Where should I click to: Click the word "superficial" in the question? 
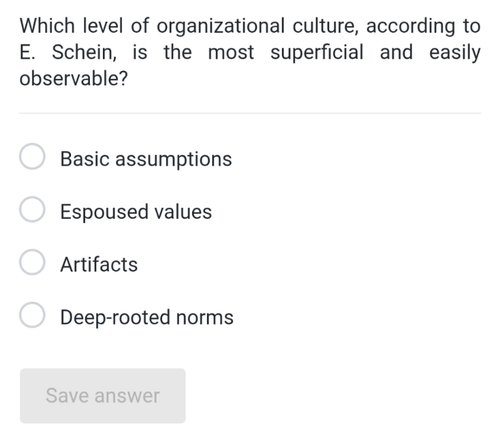click(x=317, y=53)
